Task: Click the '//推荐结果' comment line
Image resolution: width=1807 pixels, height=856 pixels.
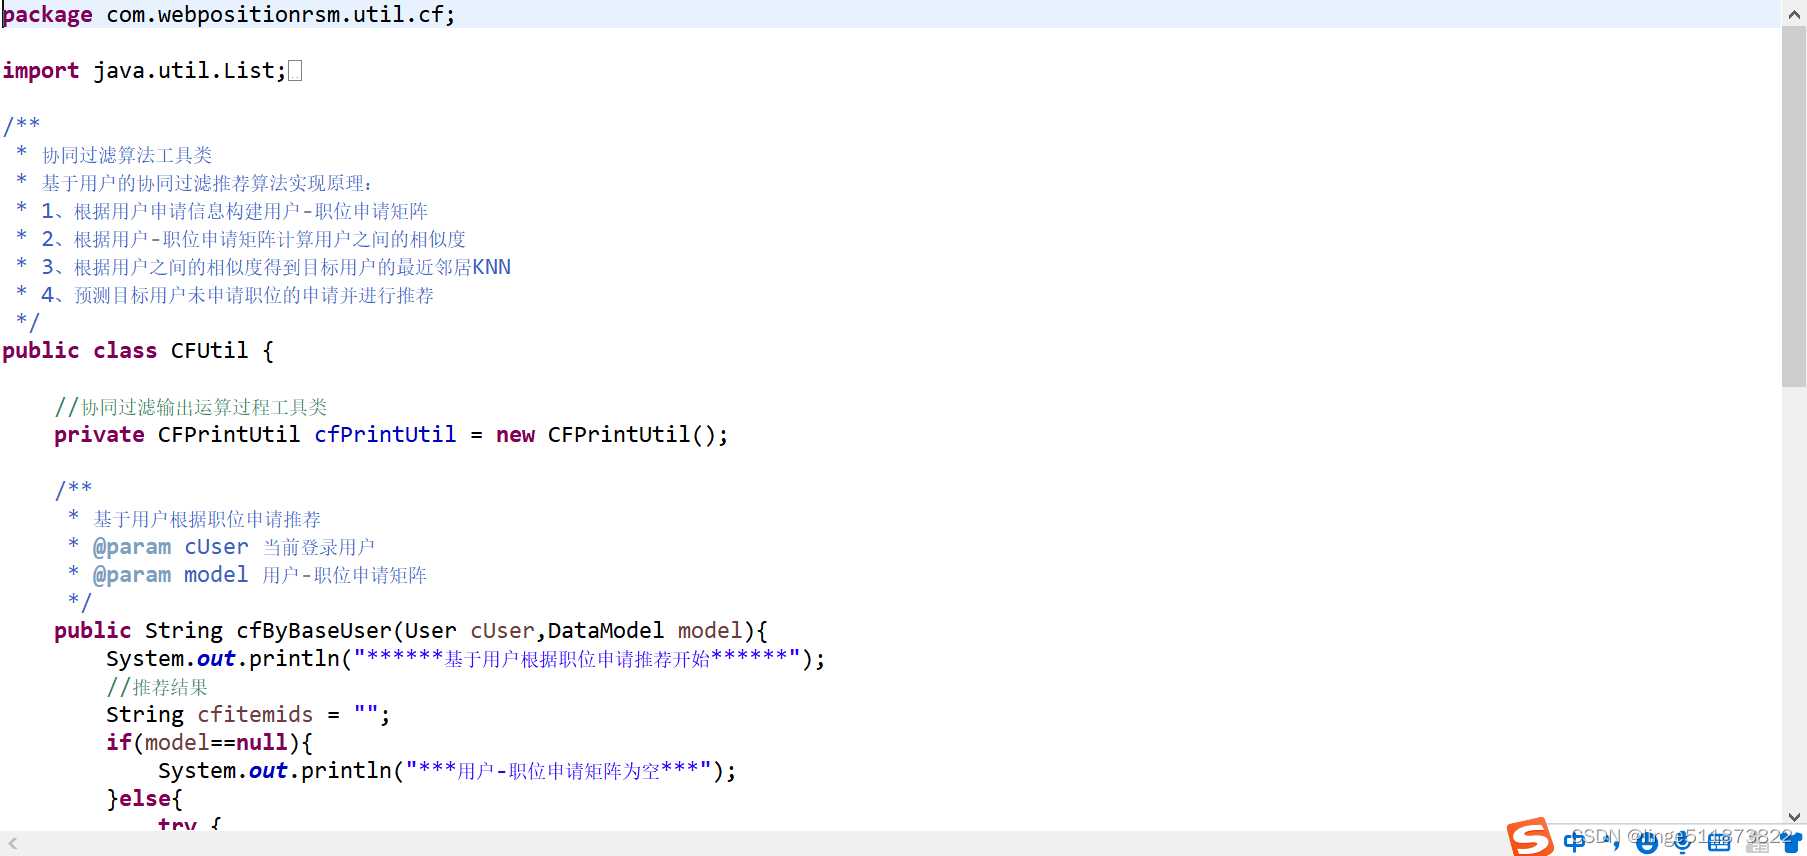Action: point(157,687)
